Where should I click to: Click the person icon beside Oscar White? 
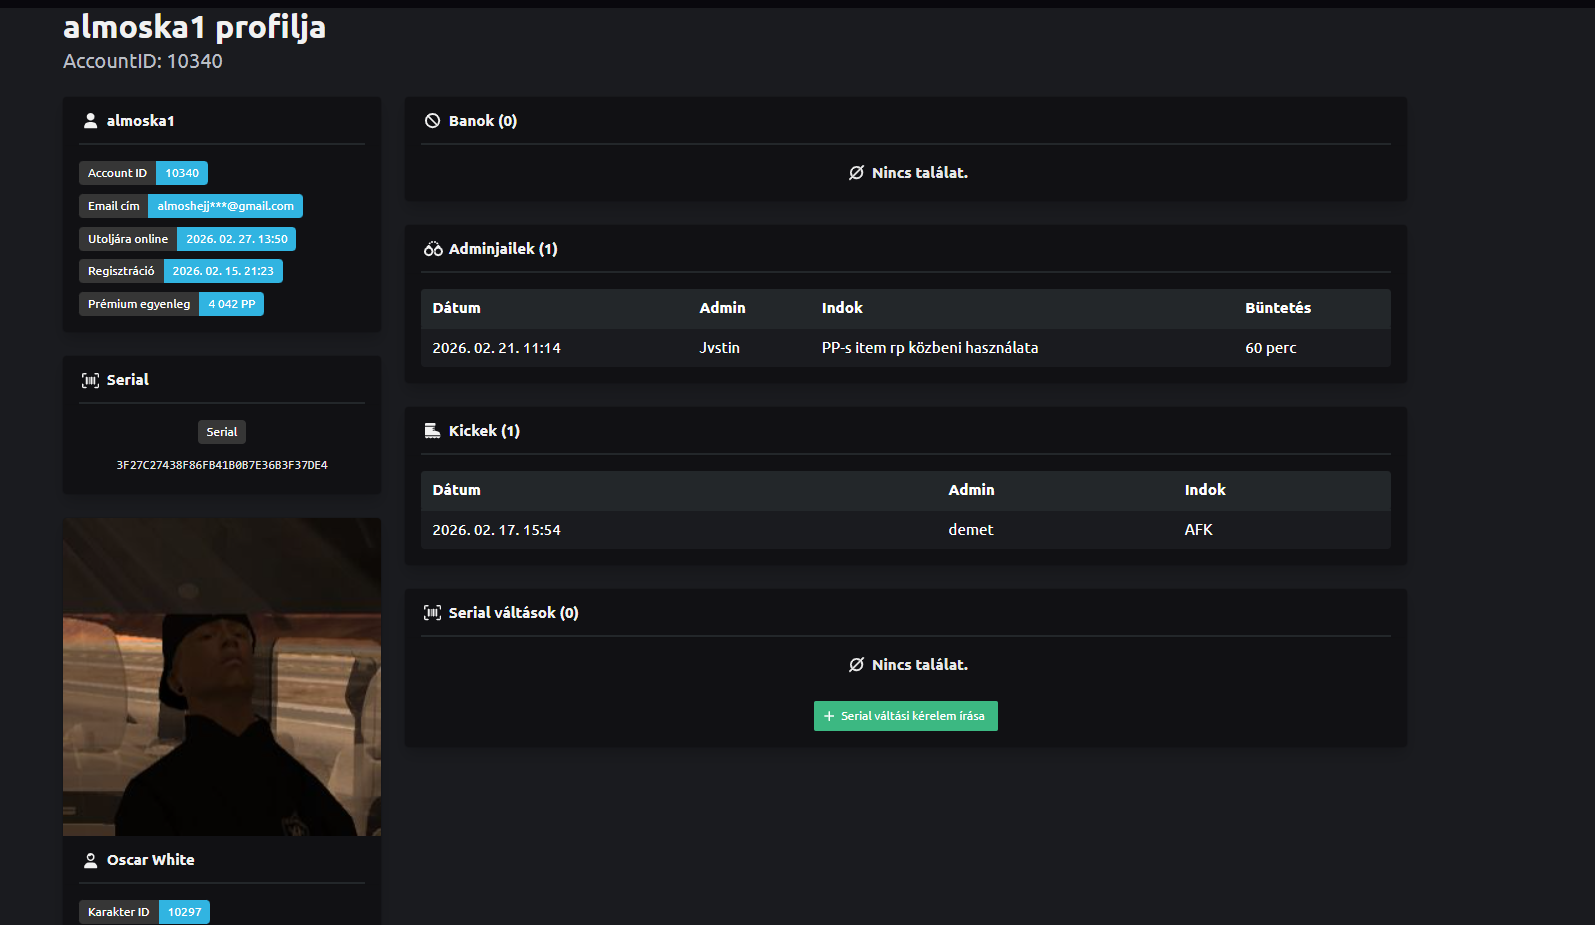point(90,860)
